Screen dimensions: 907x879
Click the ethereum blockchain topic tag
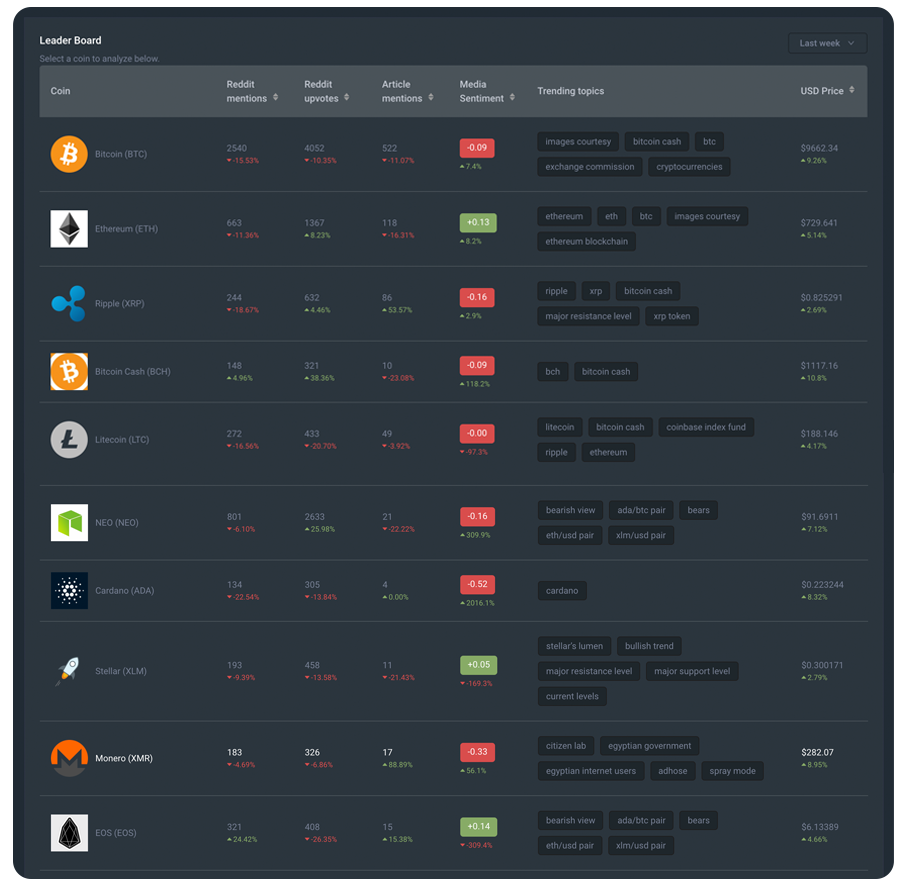[586, 241]
